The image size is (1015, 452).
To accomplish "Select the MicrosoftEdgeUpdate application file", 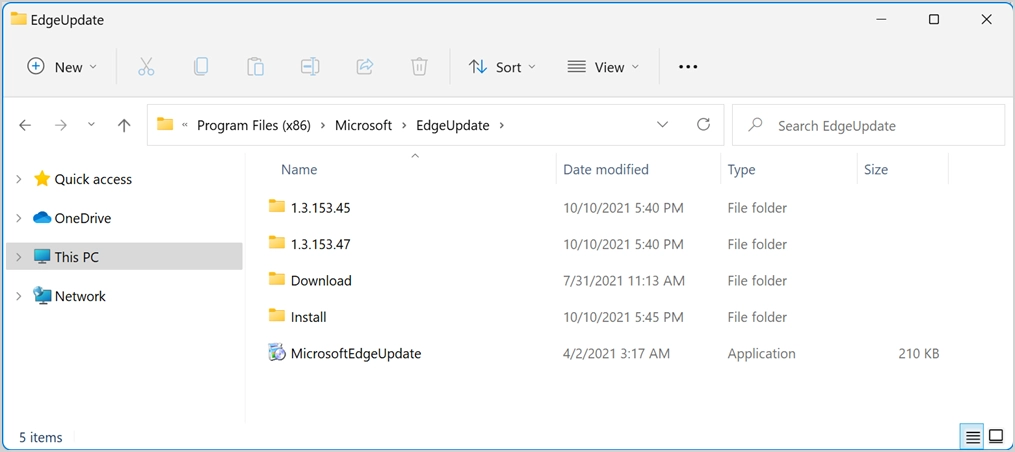I will pos(355,353).
